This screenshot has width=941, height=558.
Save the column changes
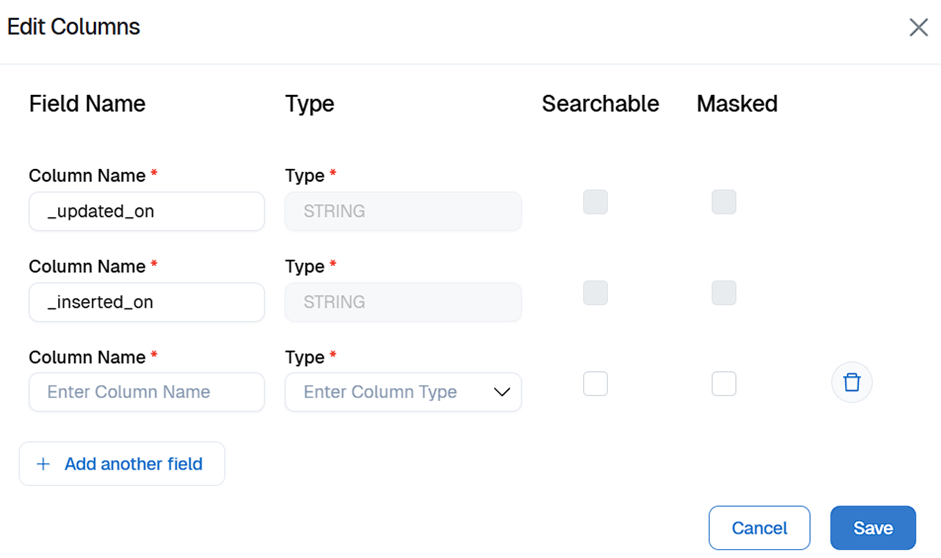click(872, 528)
